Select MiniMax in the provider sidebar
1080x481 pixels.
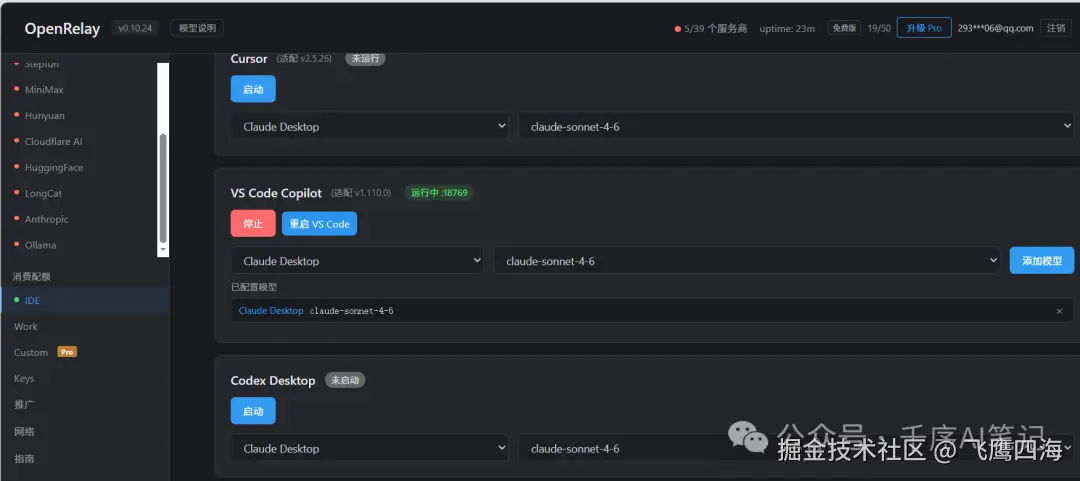click(44, 90)
